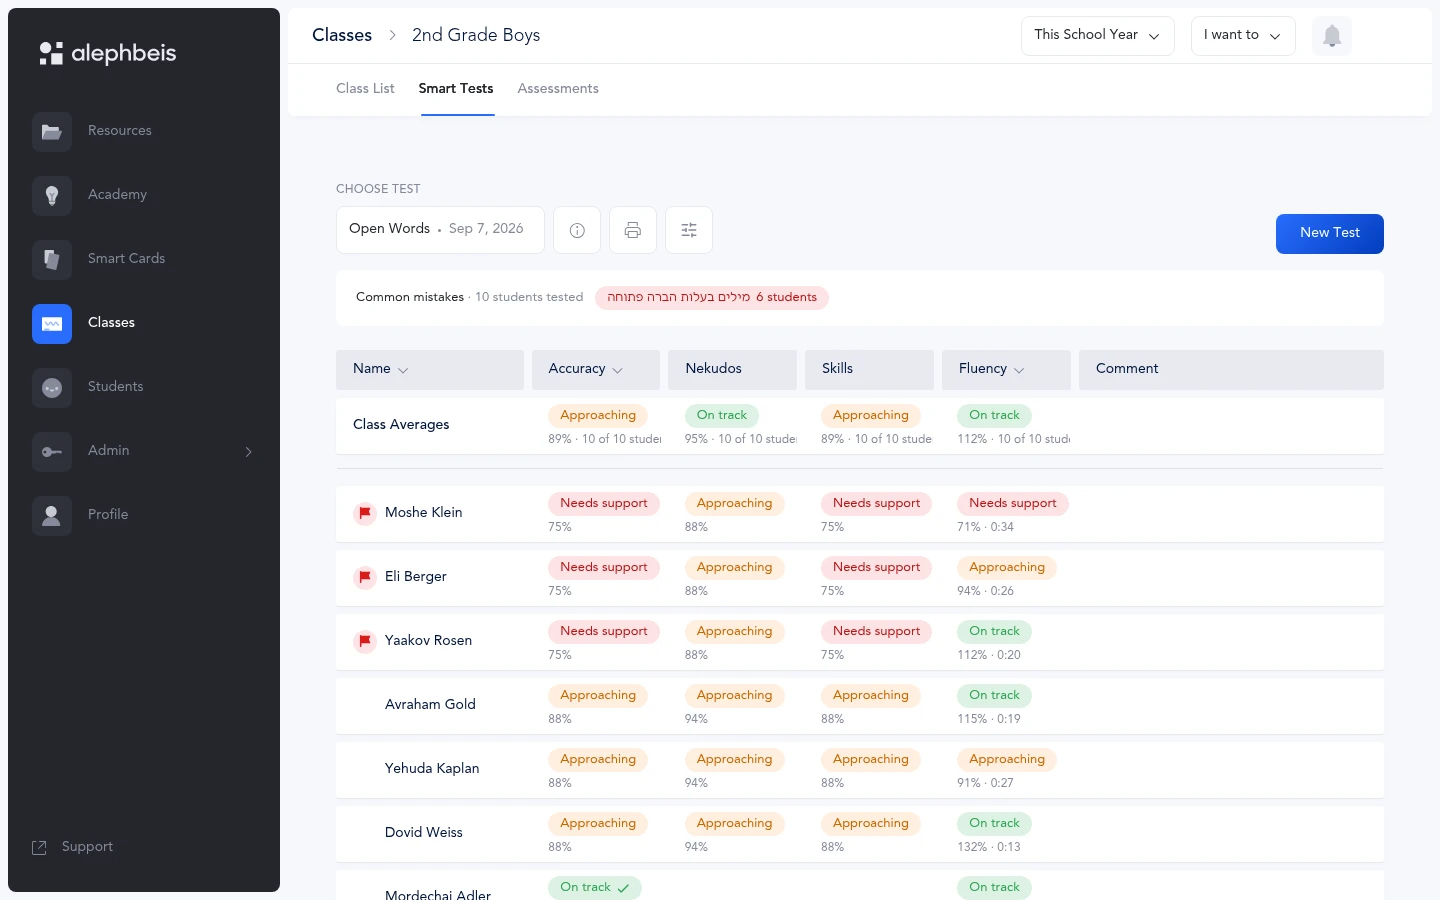The width and height of the screenshot is (1440, 900).
Task: Select the Smart Tests tab
Action: [456, 89]
